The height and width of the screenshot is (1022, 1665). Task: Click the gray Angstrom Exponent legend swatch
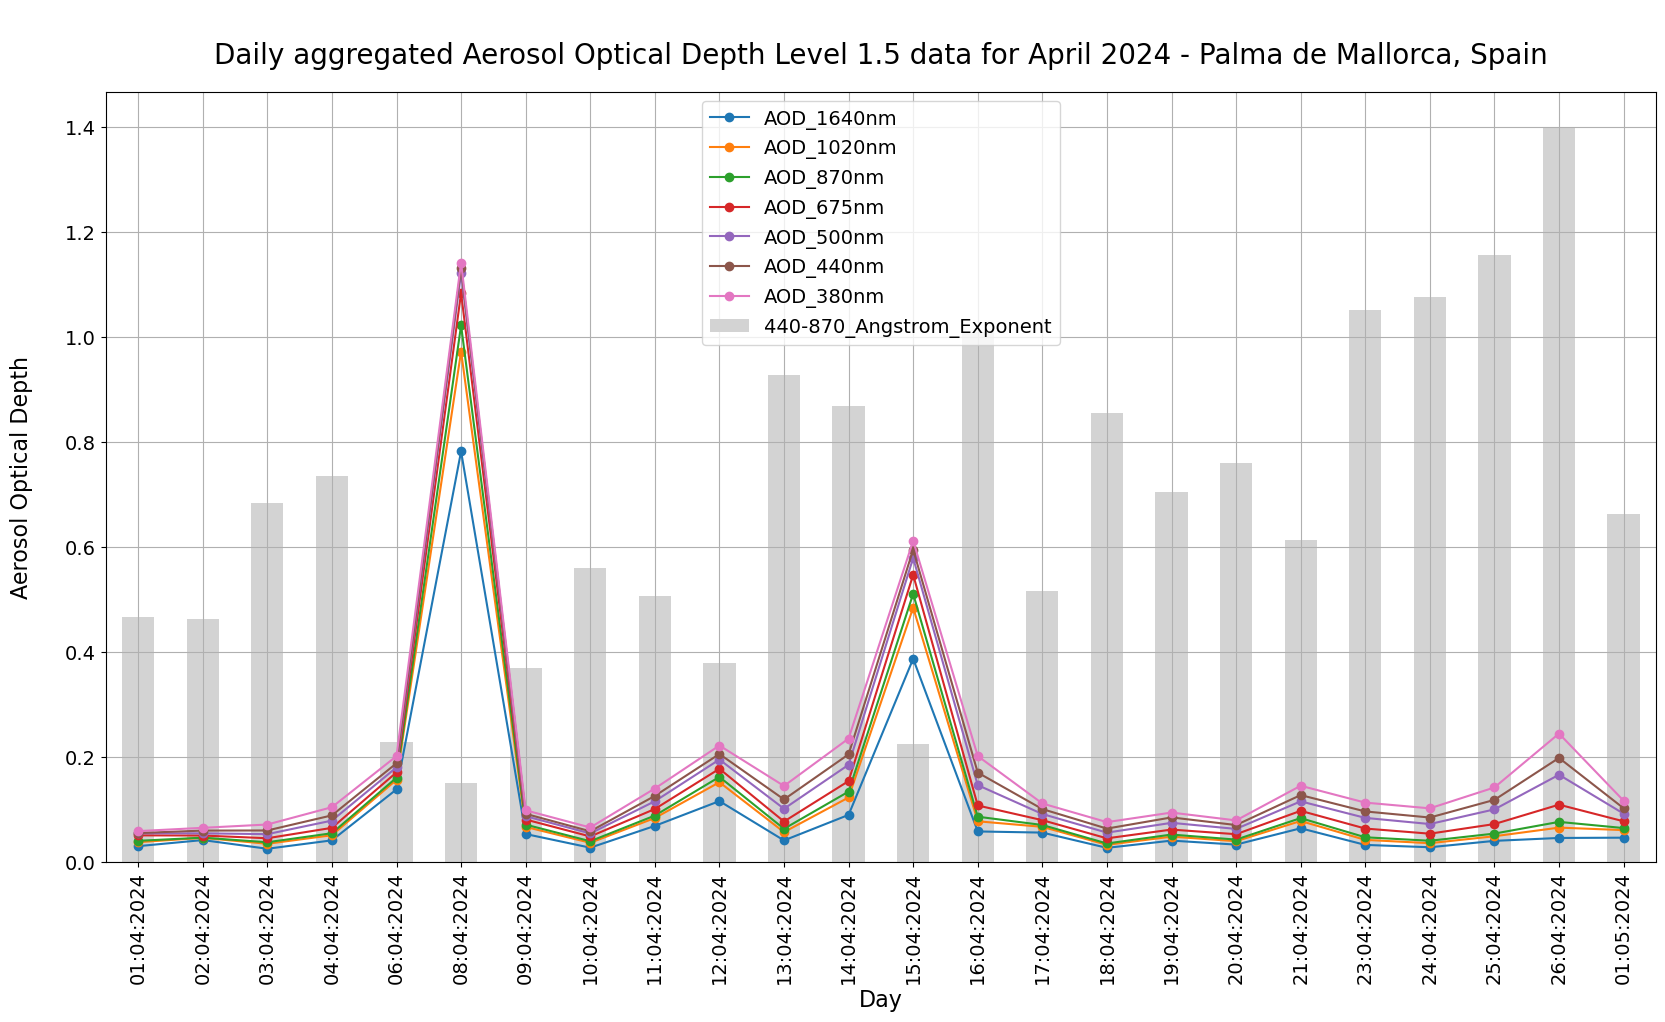tap(729, 326)
